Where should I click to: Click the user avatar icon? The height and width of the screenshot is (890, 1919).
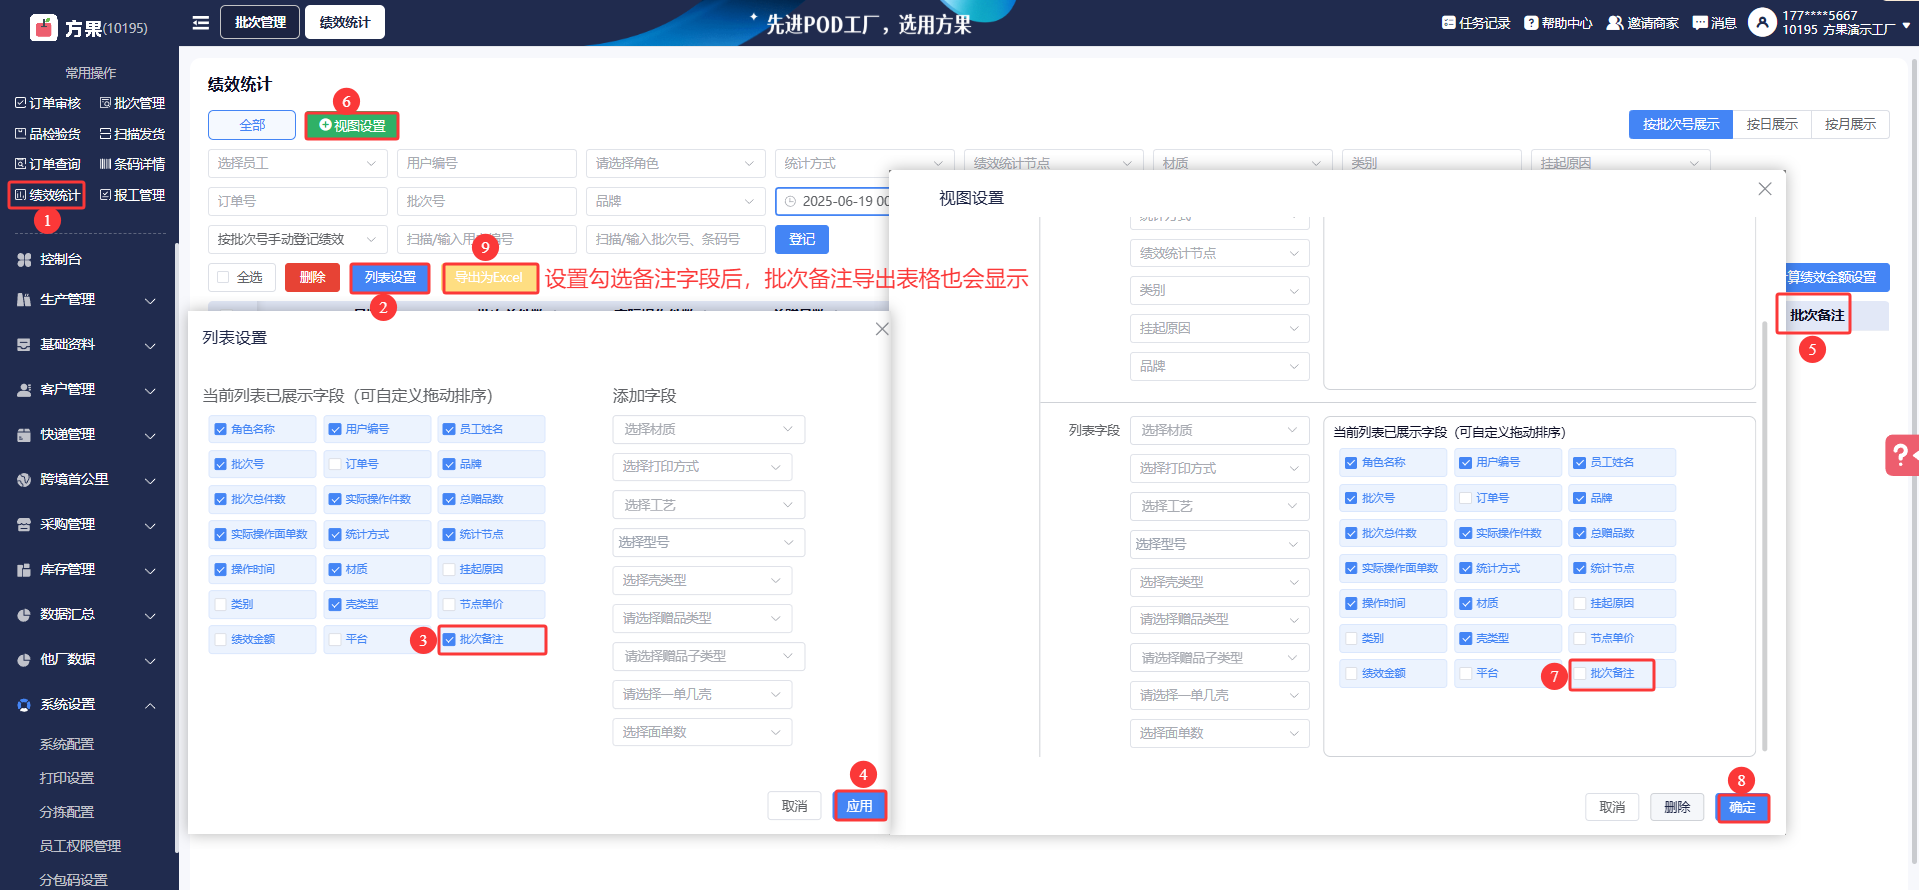coord(1762,22)
